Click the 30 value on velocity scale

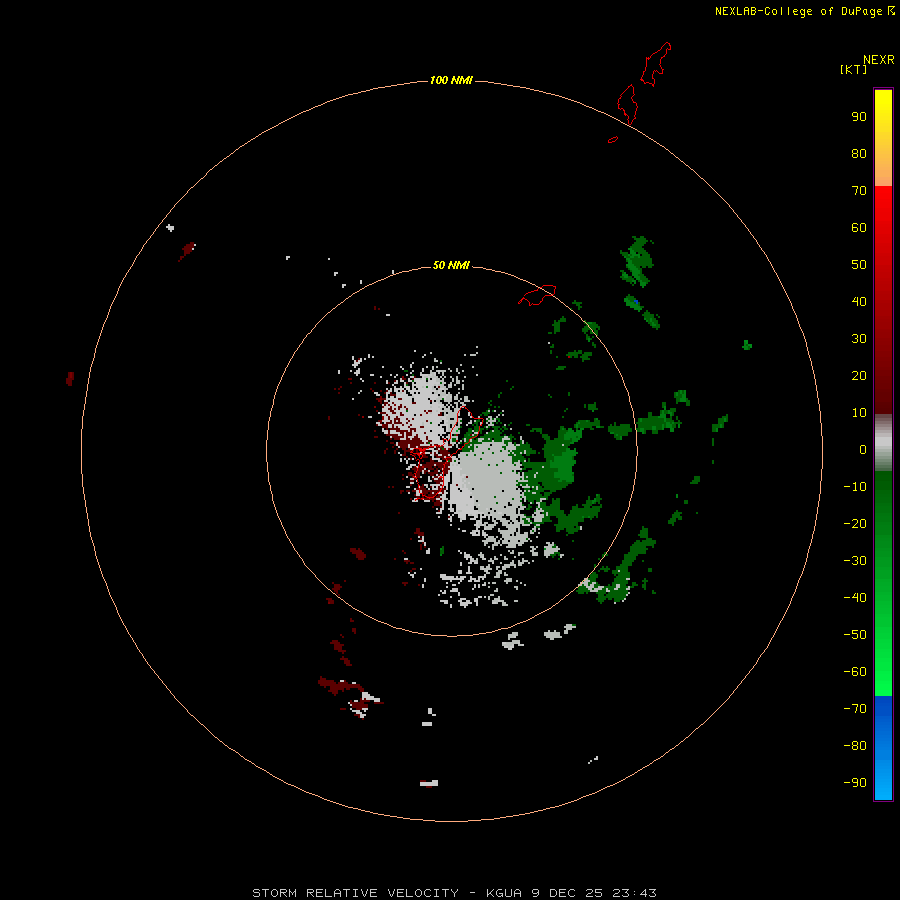click(x=859, y=339)
